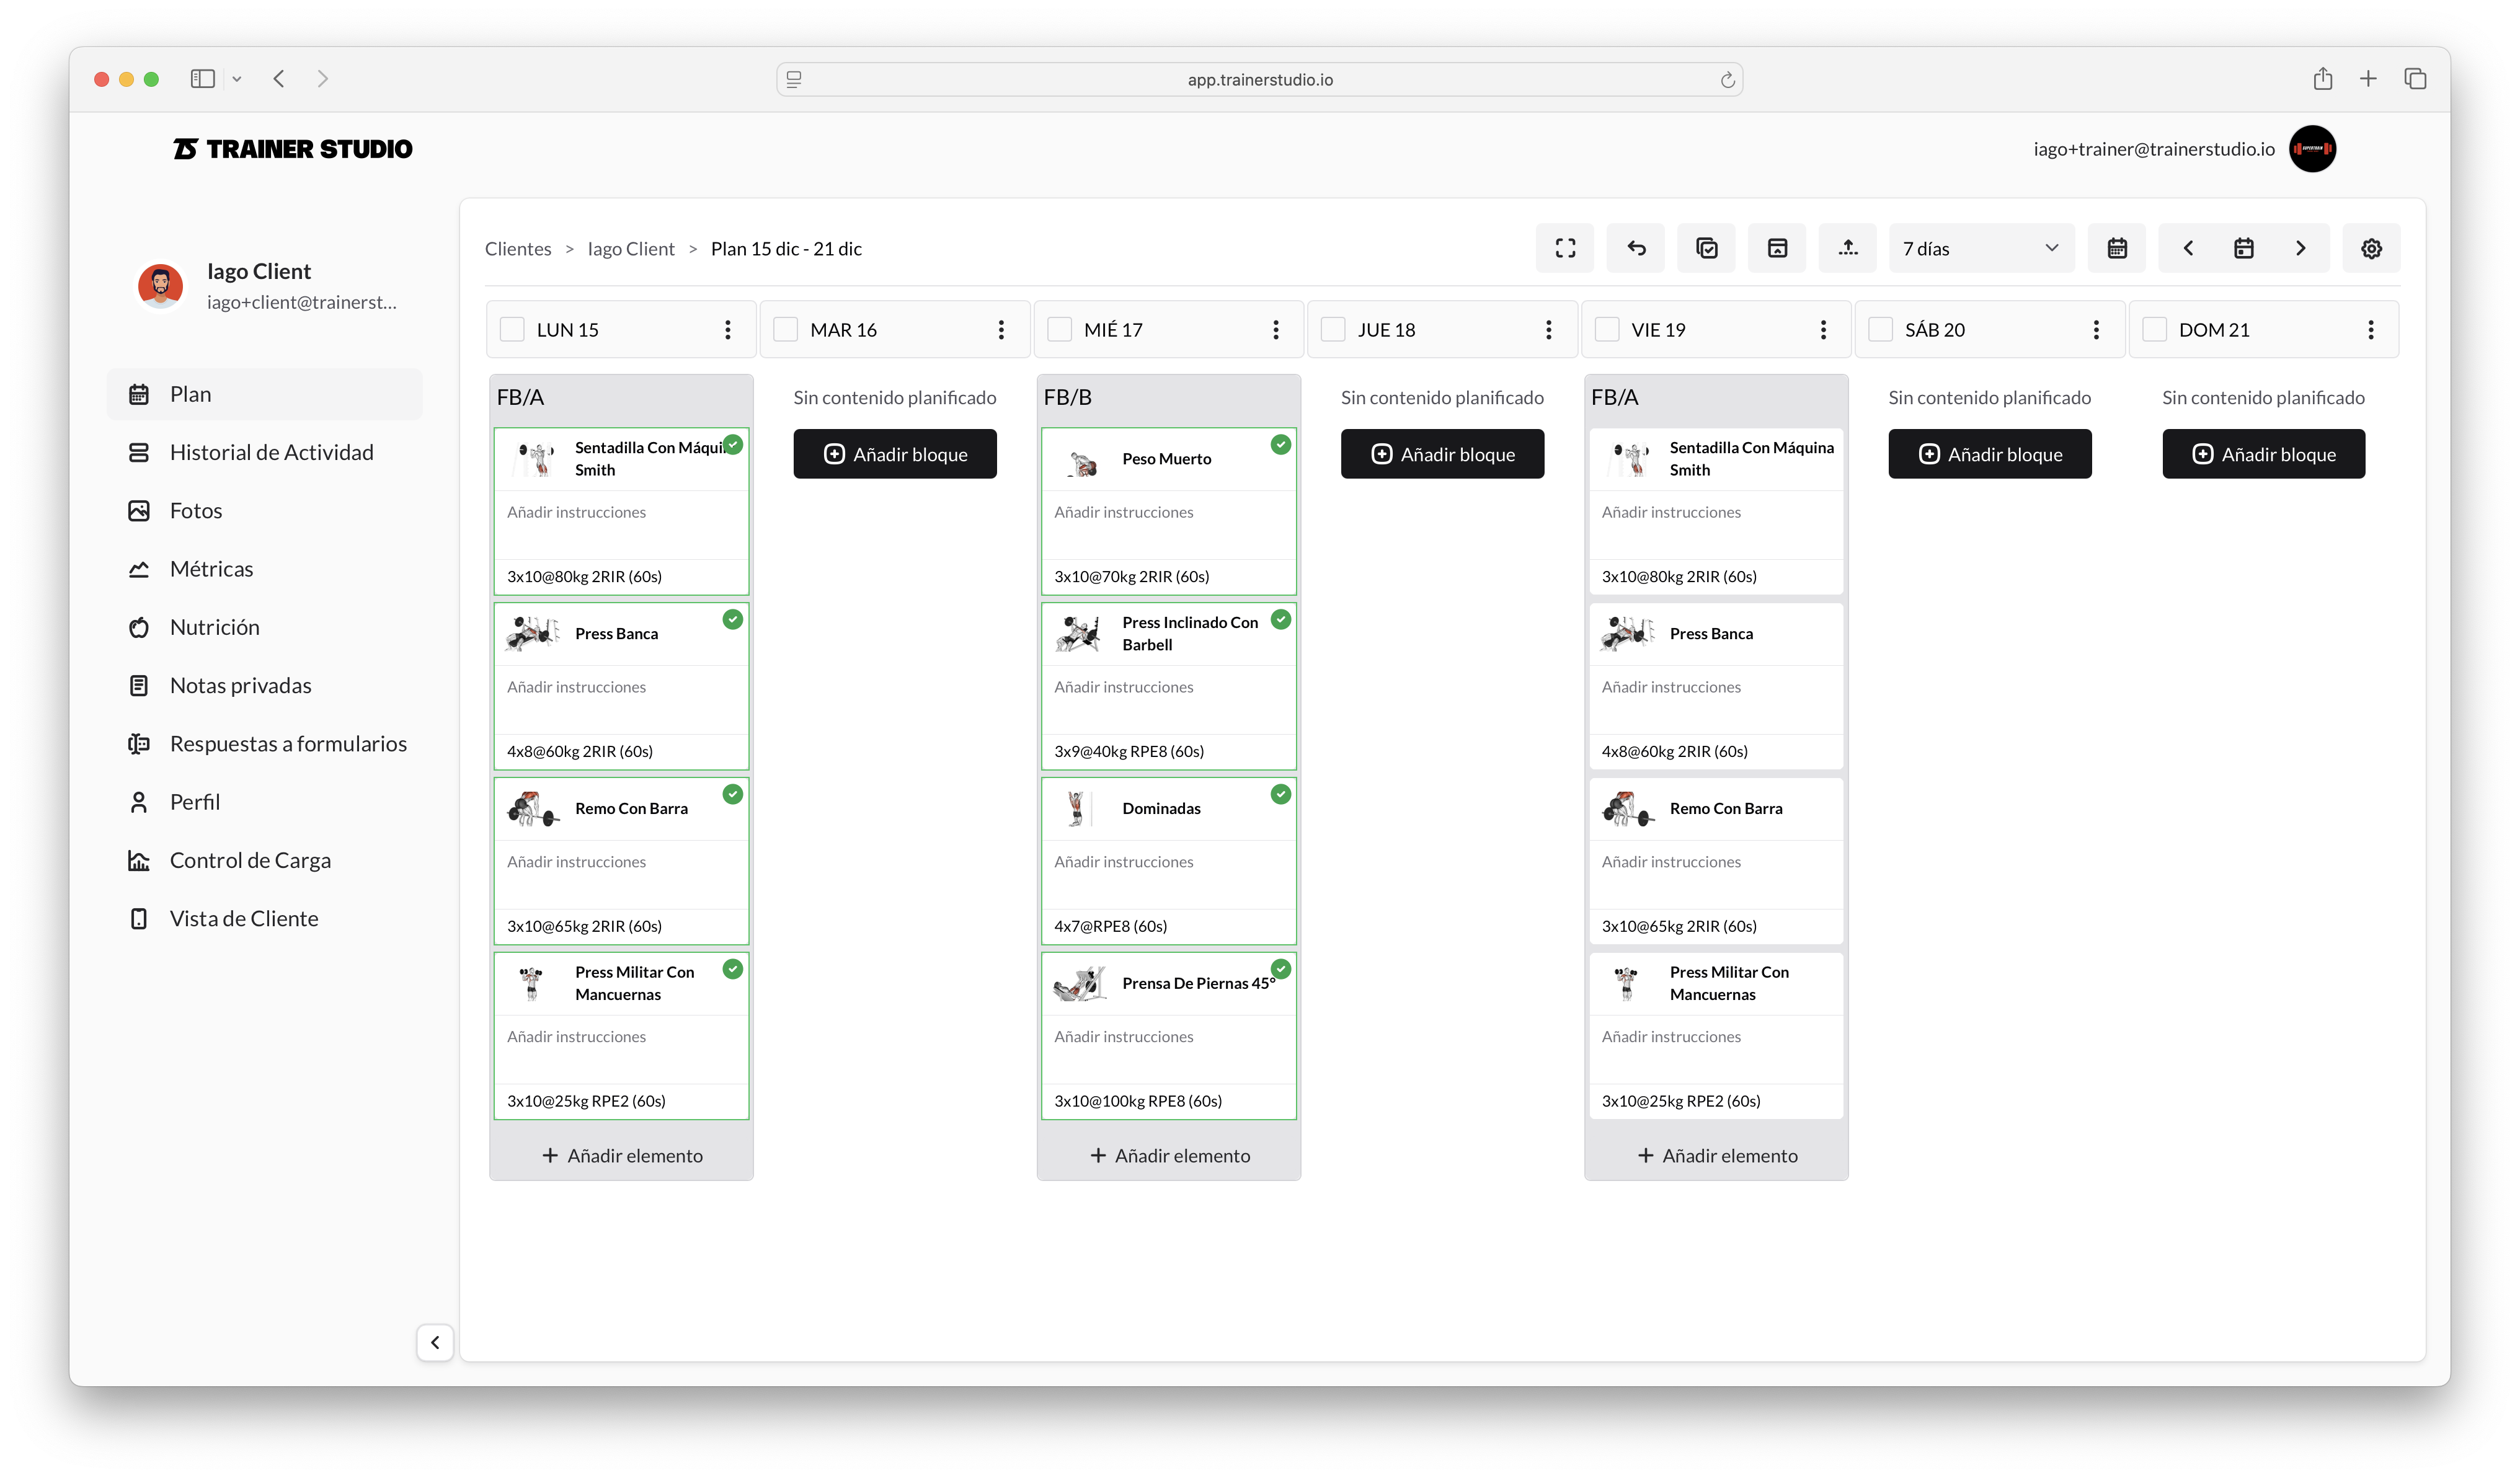Click the settings gear icon in the plan toolbar
2520x1478 pixels.
pos(2371,248)
